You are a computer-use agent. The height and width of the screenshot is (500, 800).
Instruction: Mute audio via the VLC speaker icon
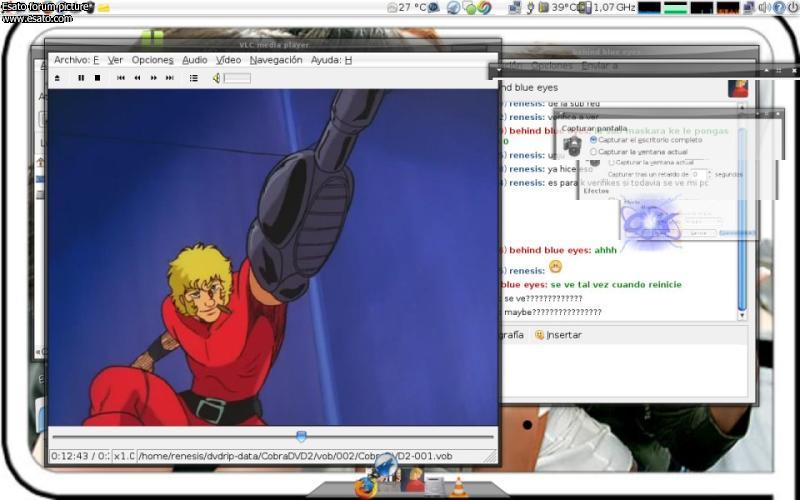click(217, 78)
